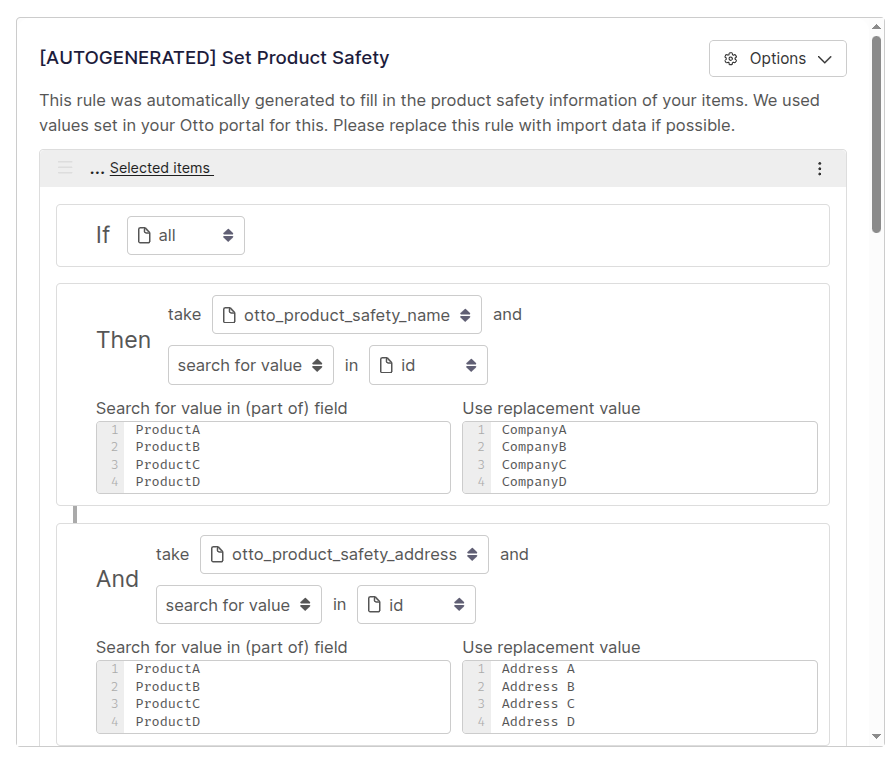Click the vertical scrollbar on the right
896x768 pixels.
coord(877,135)
